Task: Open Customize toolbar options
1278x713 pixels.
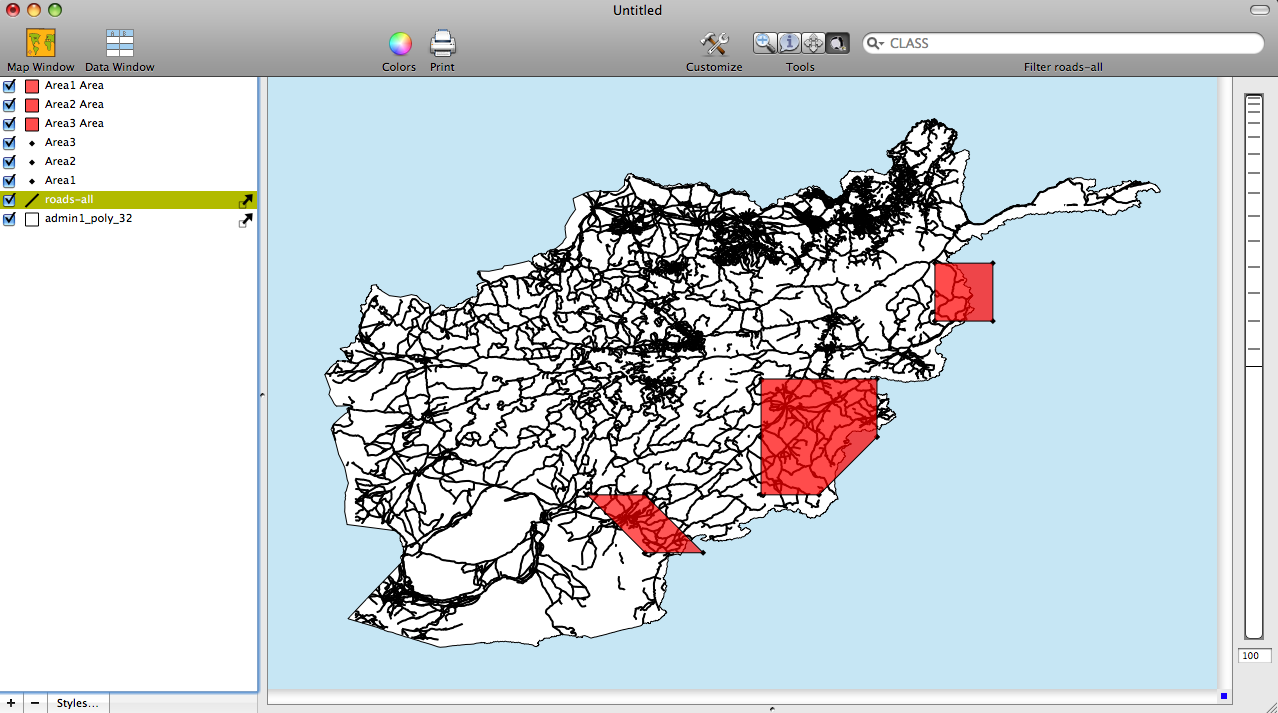Action: pos(714,44)
